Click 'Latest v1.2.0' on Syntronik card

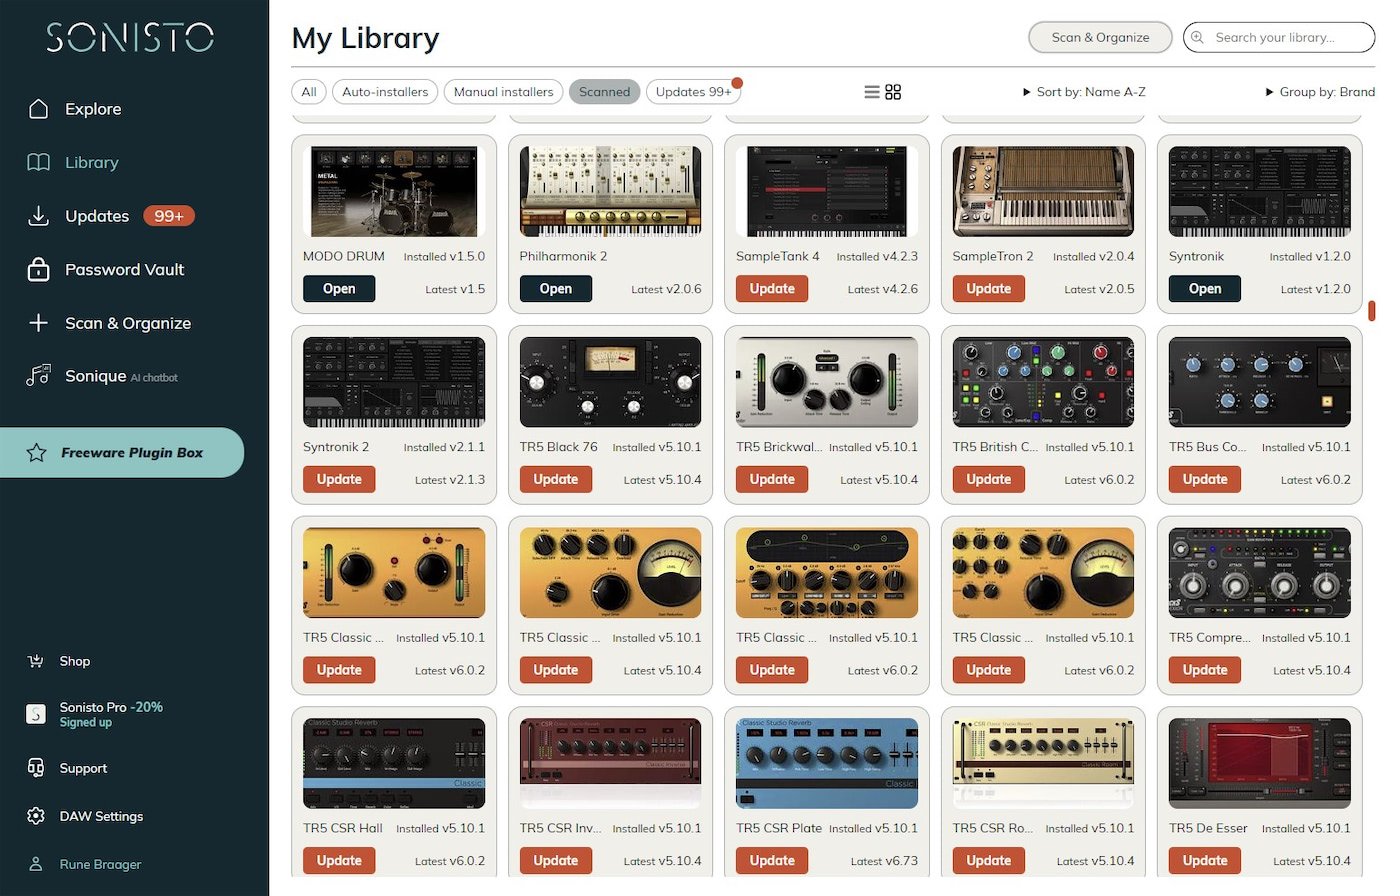[x=1316, y=289]
